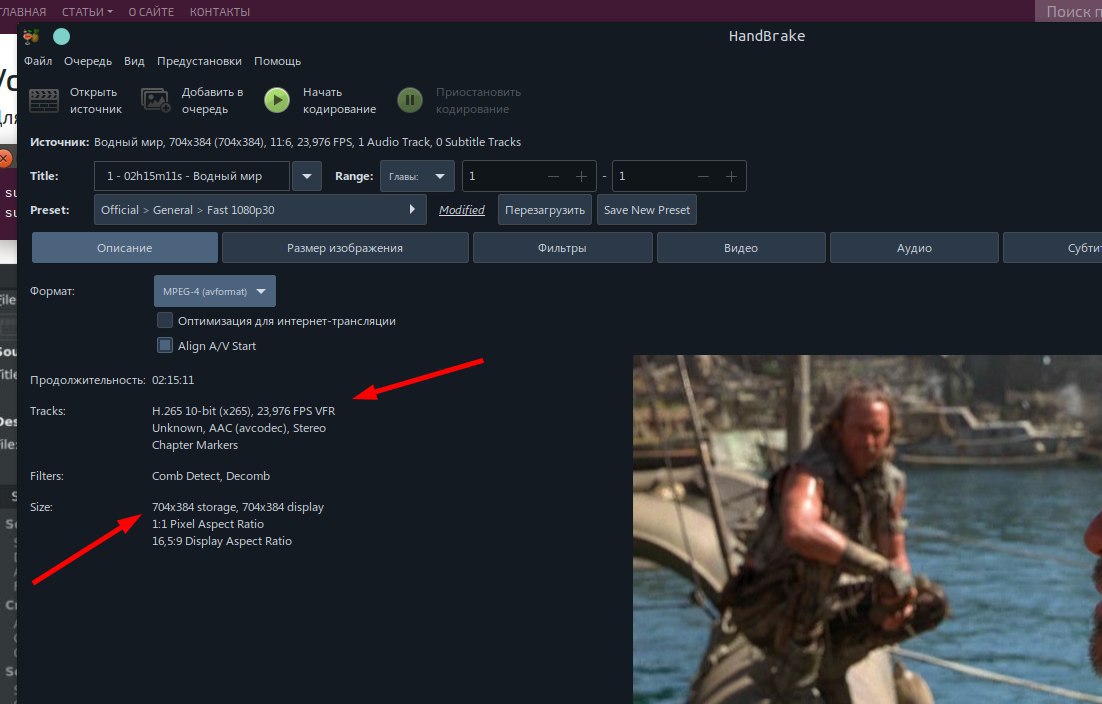Click the teal round window button
The width and height of the screenshot is (1102, 704).
point(62,37)
